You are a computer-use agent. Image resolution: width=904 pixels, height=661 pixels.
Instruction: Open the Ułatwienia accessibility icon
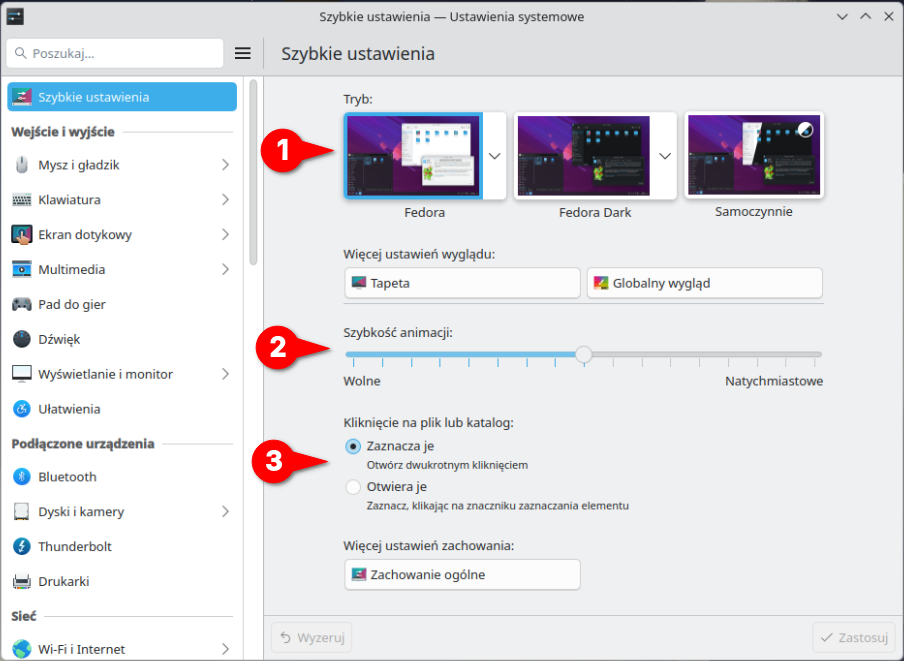click(22, 409)
